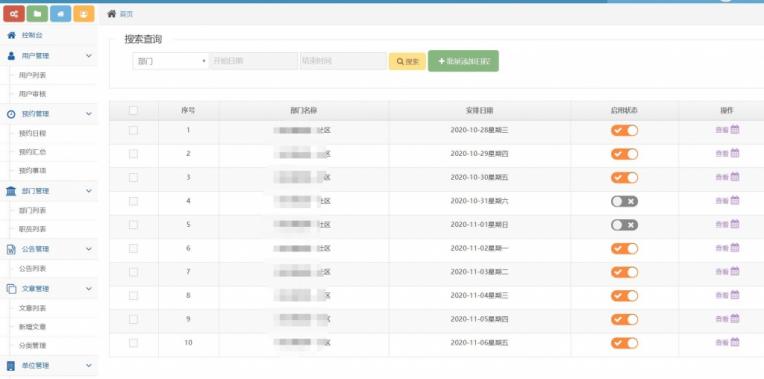The width and height of the screenshot is (764, 379).
Task: Open calendar icon for 2020-11-02 row
Action: point(735,247)
